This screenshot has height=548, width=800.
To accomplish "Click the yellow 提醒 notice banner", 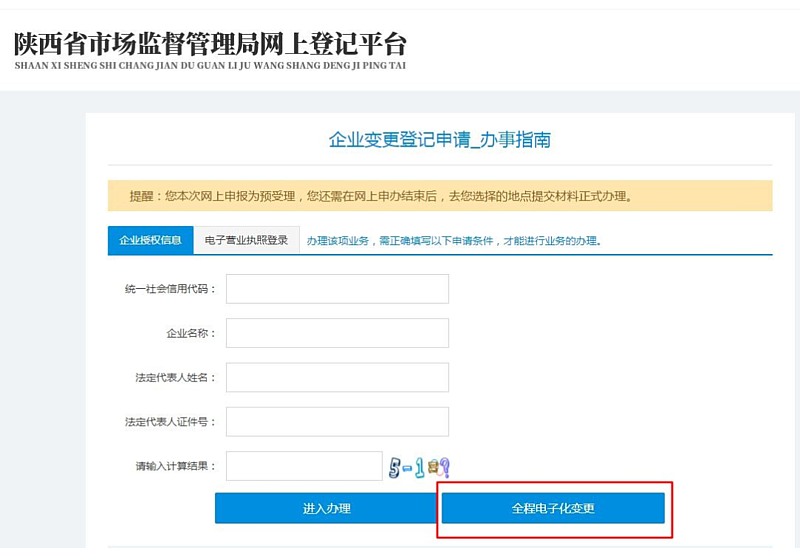I will pyautogui.click(x=439, y=196).
